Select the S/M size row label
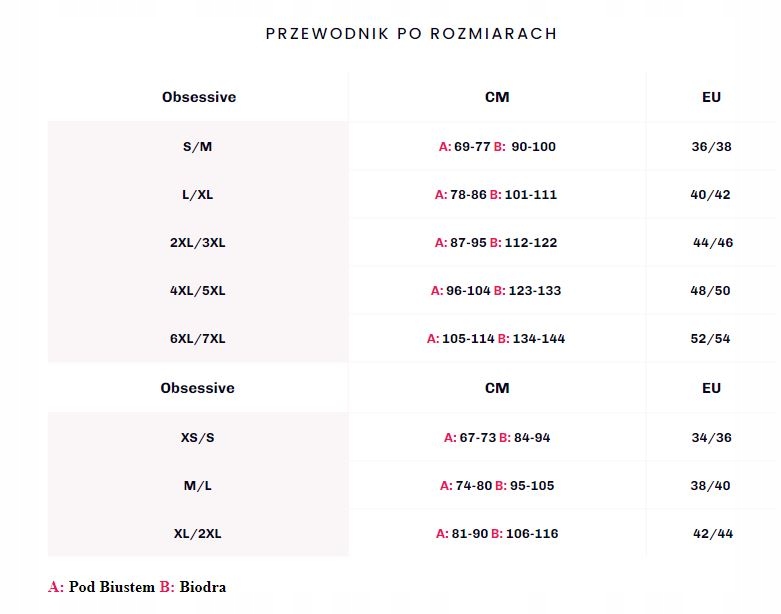The height and width of the screenshot is (614, 781). point(198,146)
